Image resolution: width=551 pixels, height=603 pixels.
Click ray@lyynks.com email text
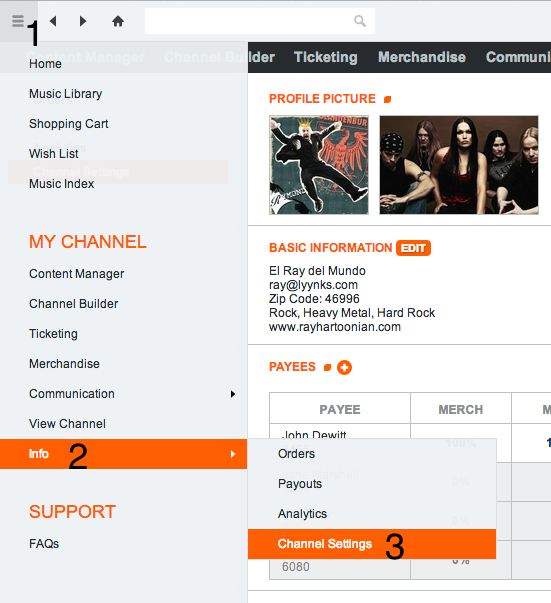coord(313,285)
